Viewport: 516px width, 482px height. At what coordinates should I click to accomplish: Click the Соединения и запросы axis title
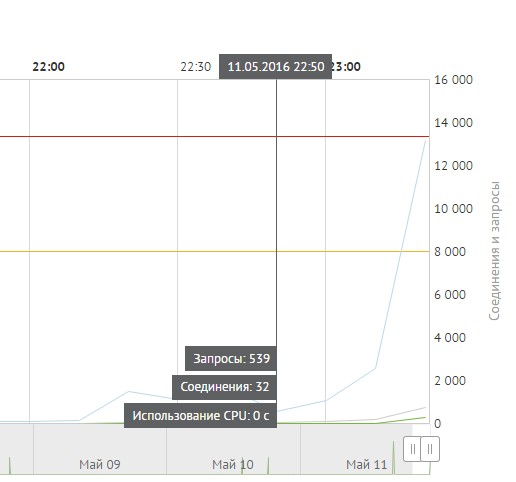tap(494, 251)
